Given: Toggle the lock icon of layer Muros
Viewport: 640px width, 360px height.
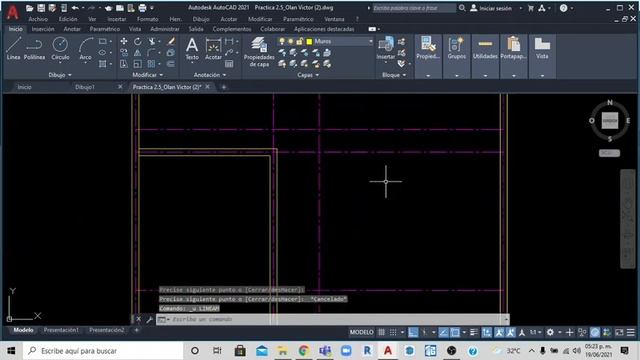Looking at the screenshot, I should [300, 41].
